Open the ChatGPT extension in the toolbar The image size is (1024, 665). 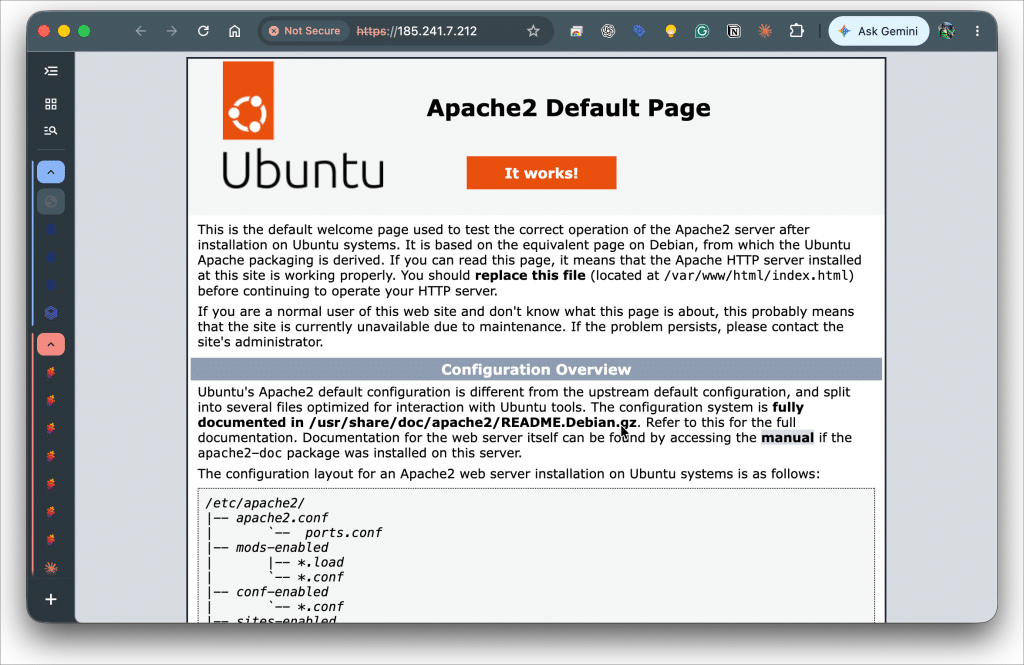point(608,31)
